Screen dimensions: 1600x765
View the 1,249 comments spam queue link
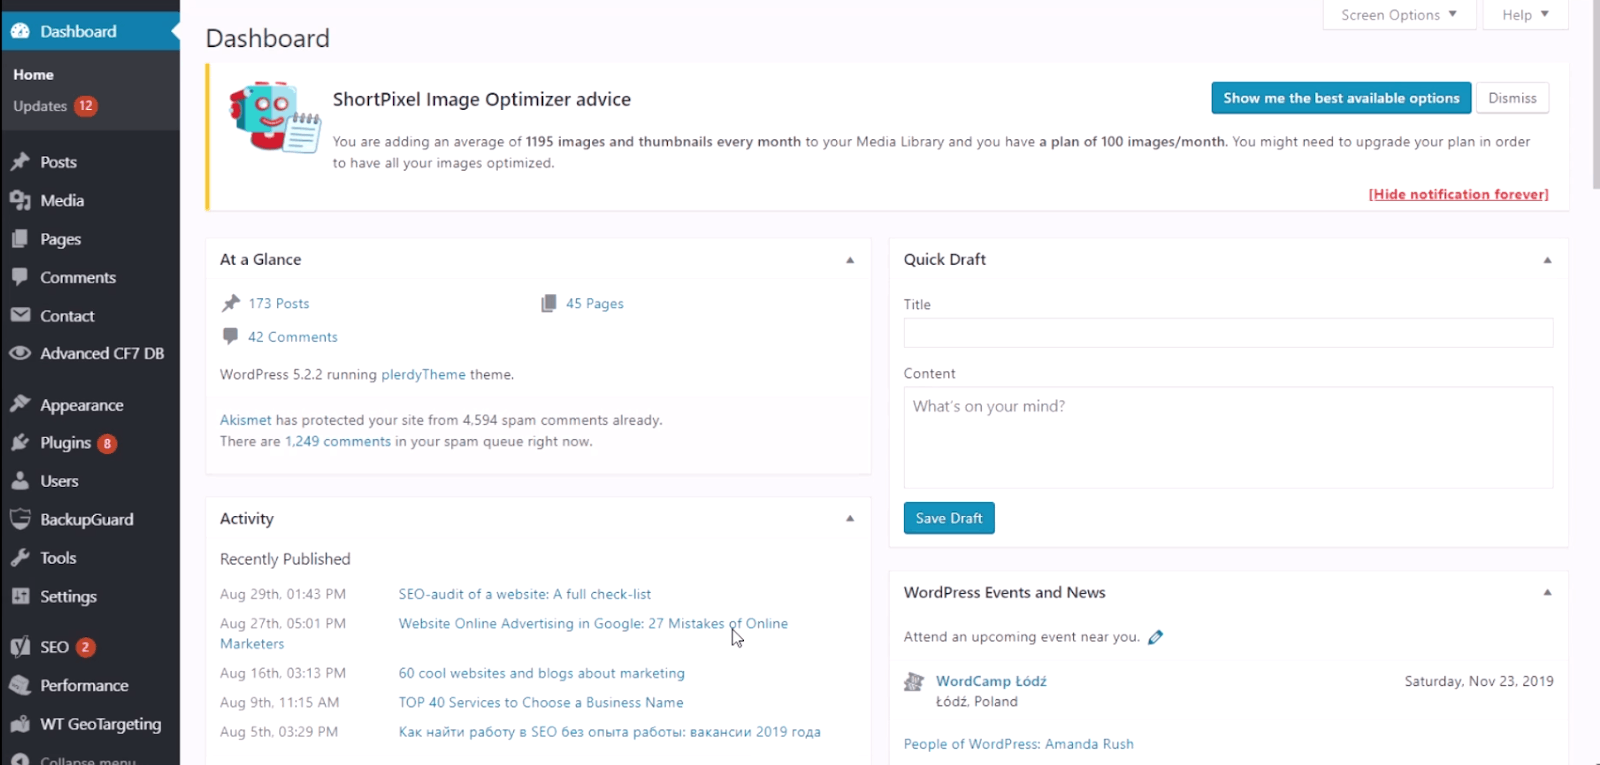338,441
